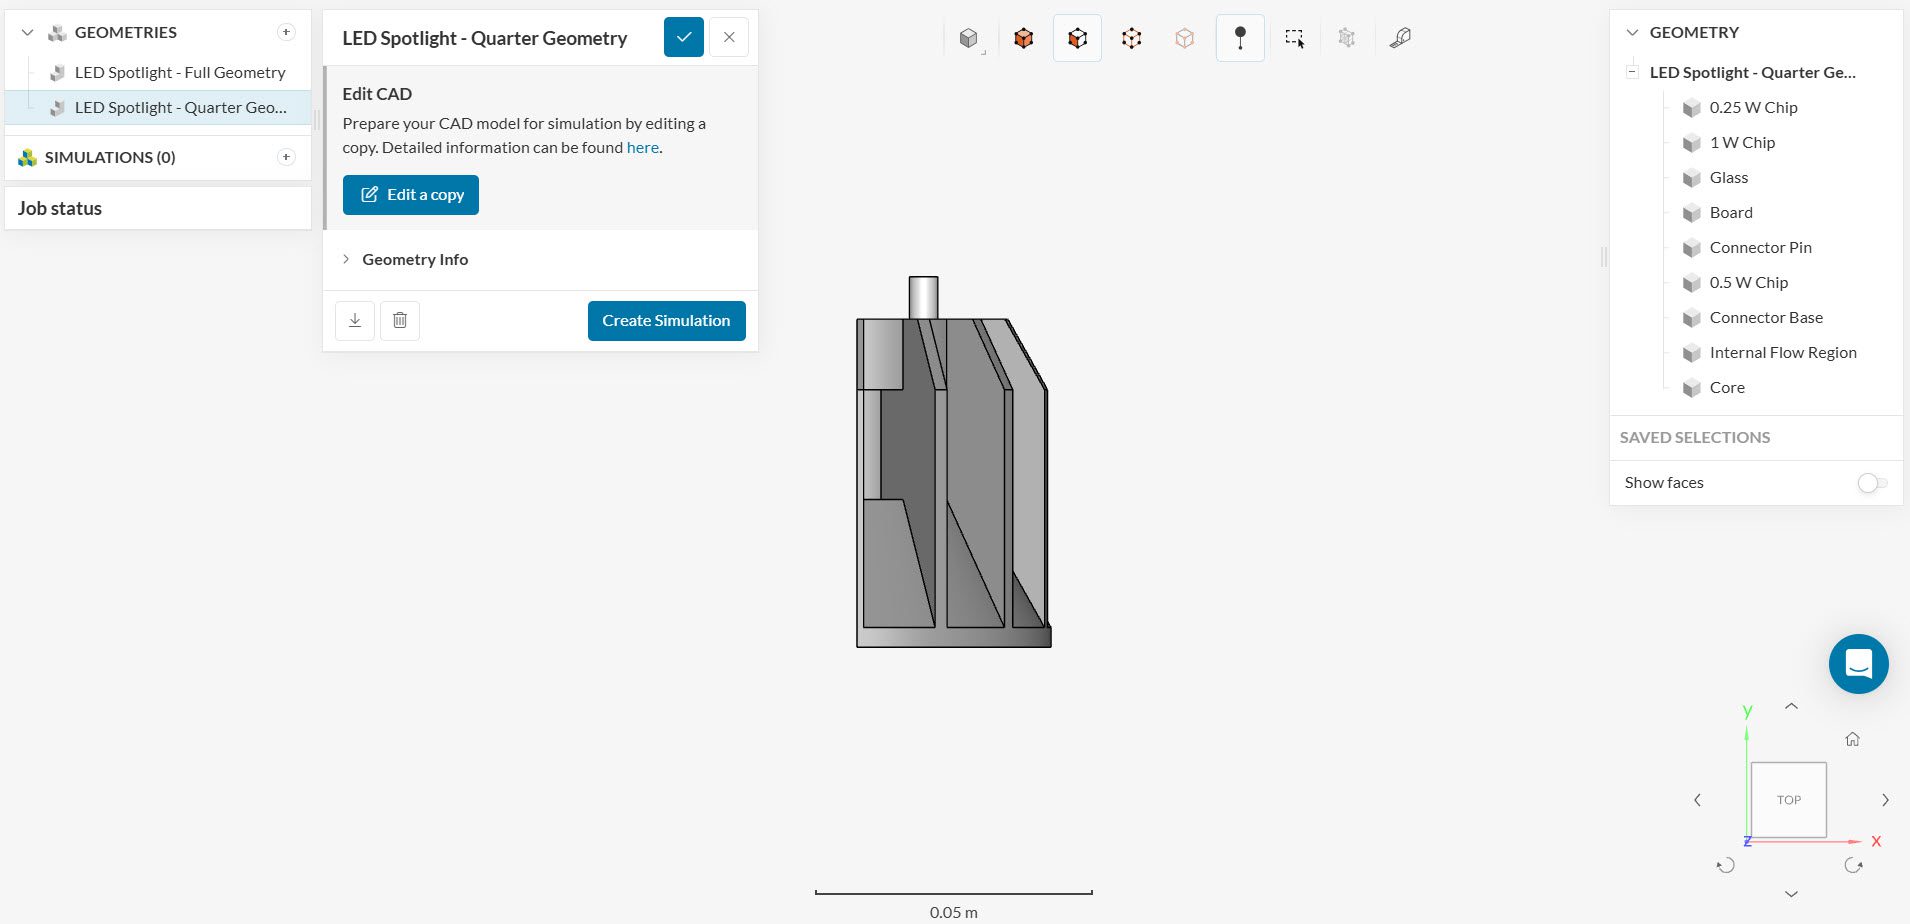Switch to LED Spotlight - Full Geometry

(180, 72)
